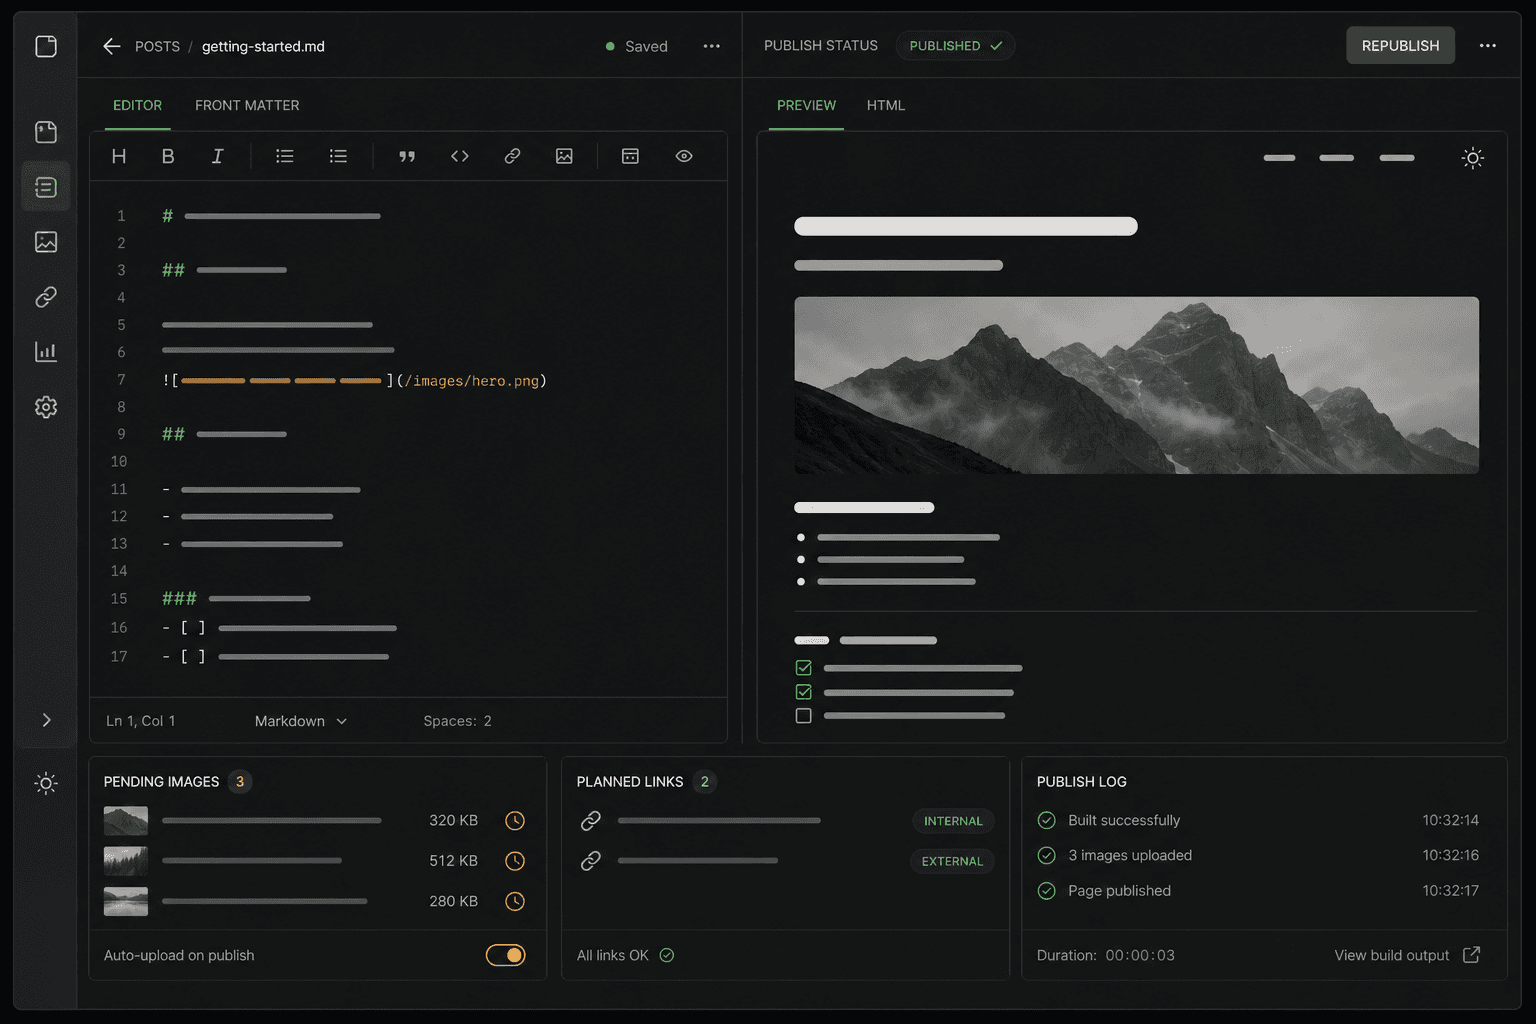1536x1024 pixels.
Task: Toggle bold formatting
Action: [x=168, y=156]
